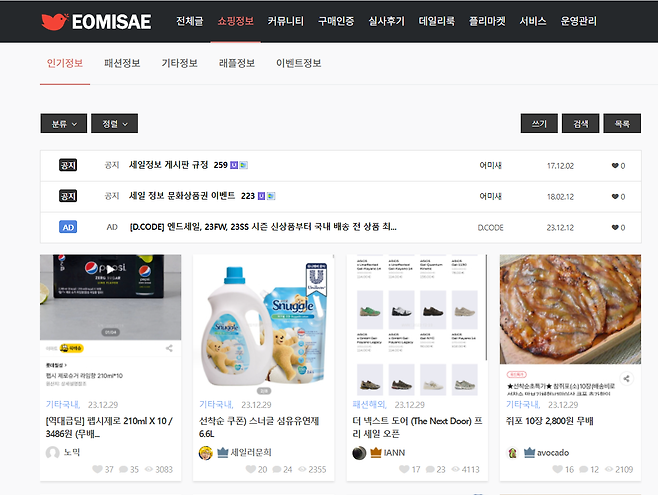The width and height of the screenshot is (658, 495).
Task: Switch to the 패션정보 tab
Action: tap(122, 63)
